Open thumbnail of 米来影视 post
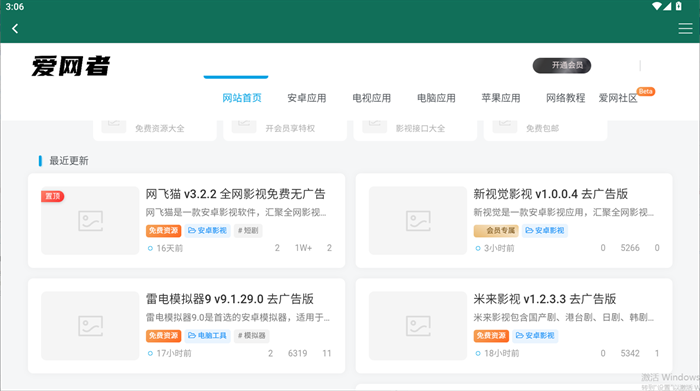The height and width of the screenshot is (391, 700). point(418,326)
